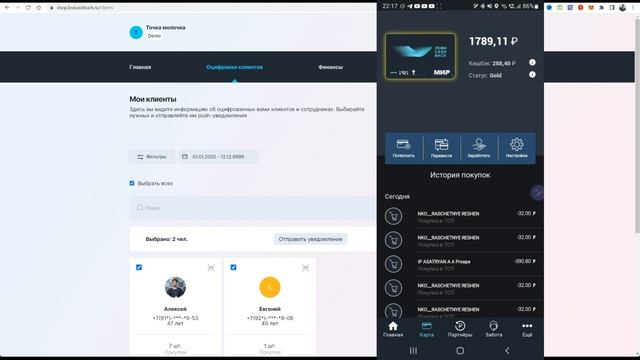Click the calendar icon in date range
Viewport: 640px width, 360px height.
coord(184,156)
